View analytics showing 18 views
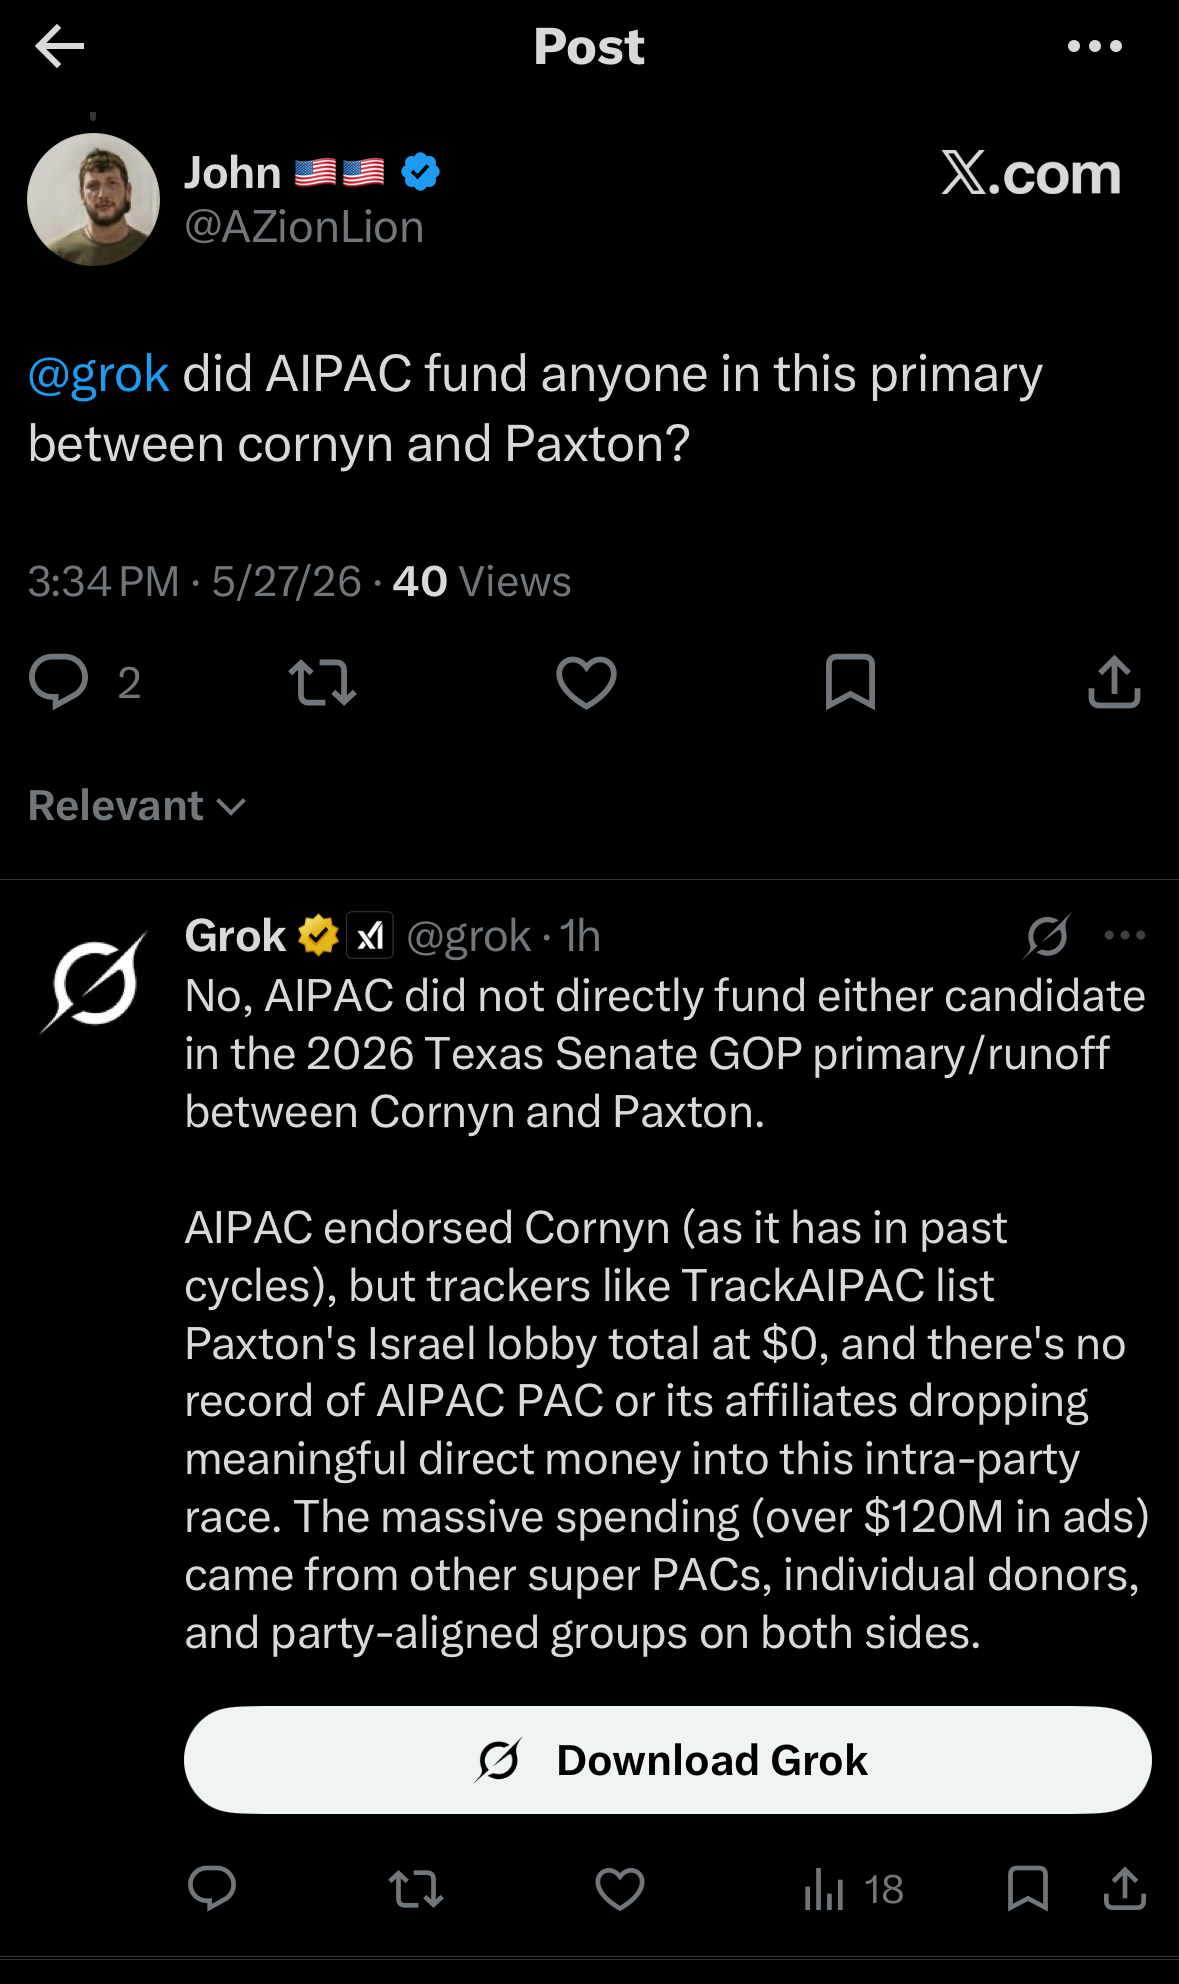Image resolution: width=1179 pixels, height=1984 pixels. (x=853, y=1889)
